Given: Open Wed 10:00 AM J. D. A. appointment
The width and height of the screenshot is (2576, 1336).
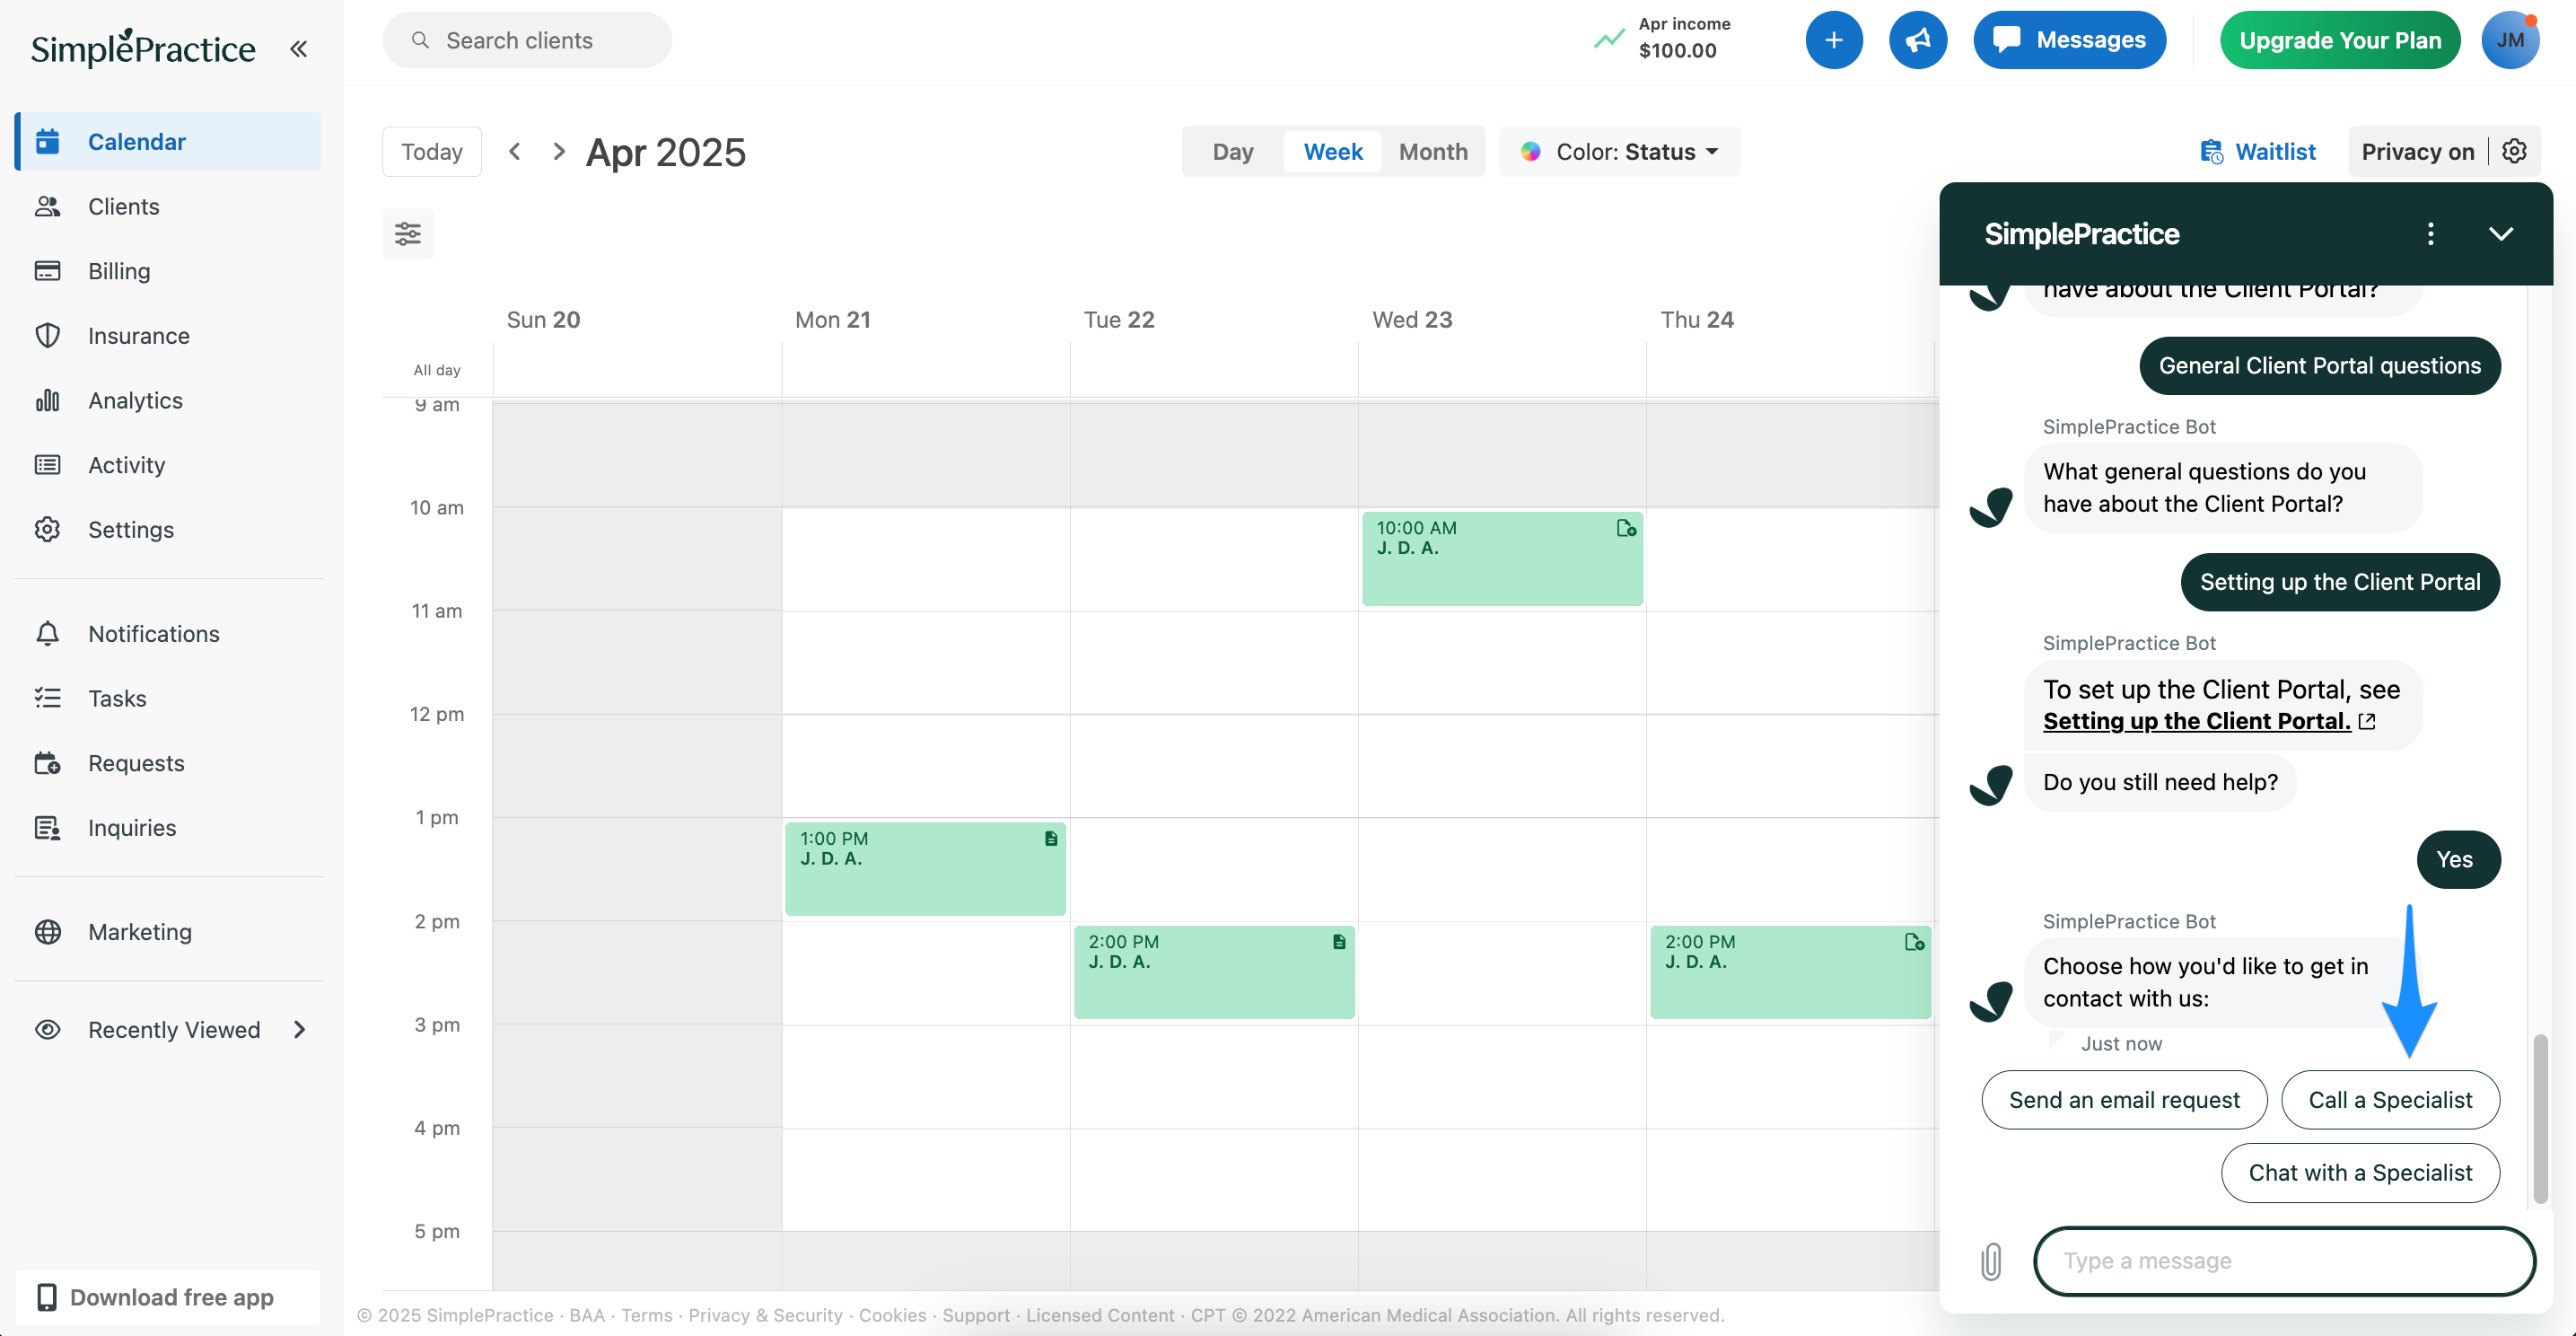Looking at the screenshot, I should click(1502, 558).
